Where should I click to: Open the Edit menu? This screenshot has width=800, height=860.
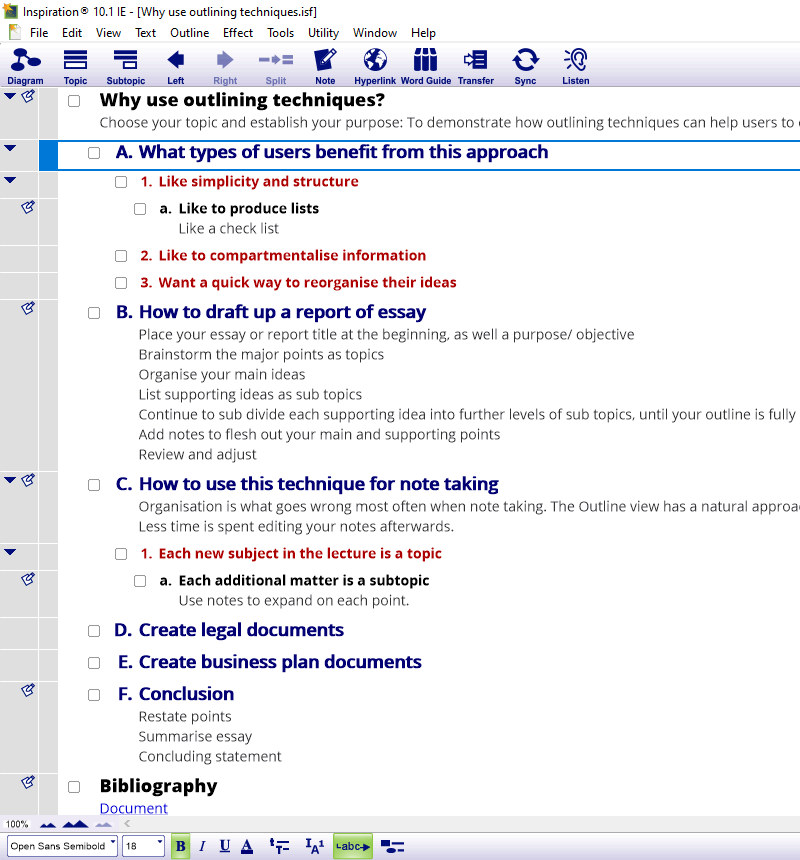72,33
